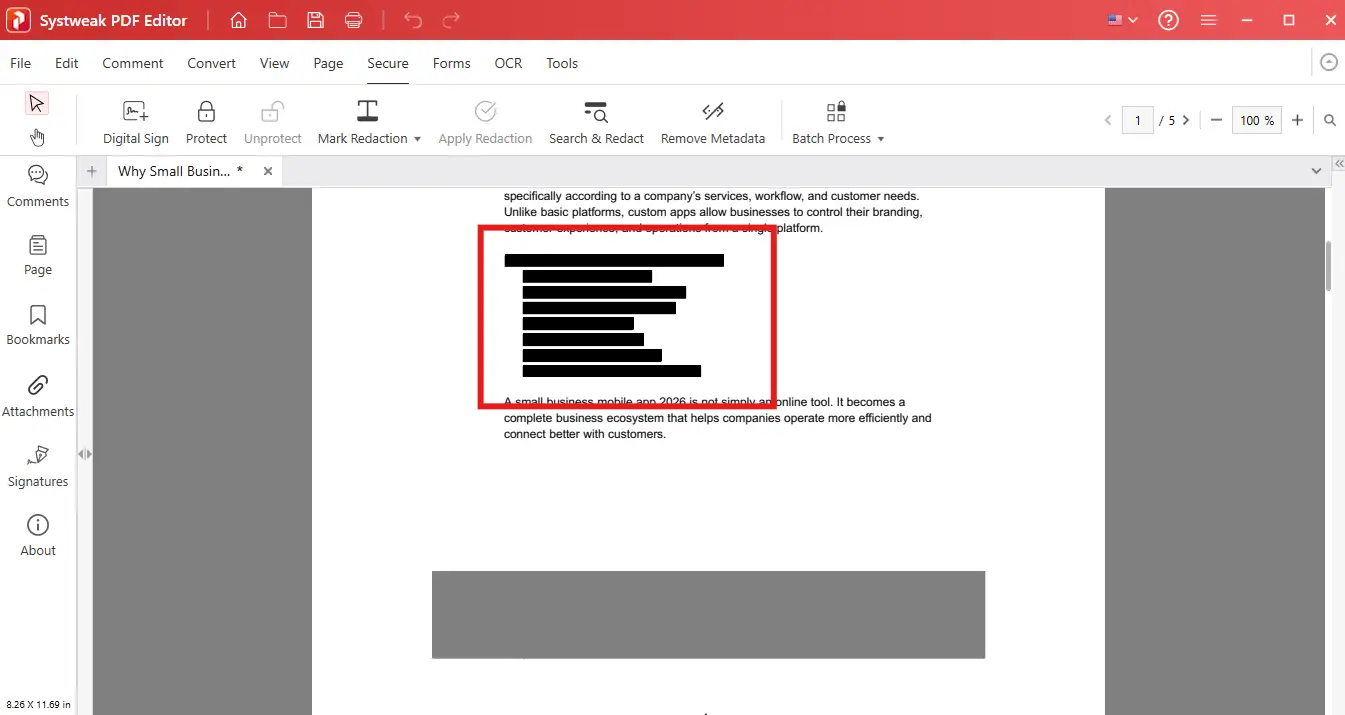This screenshot has height=715, width=1345.
Task: Click the Systweak PDF Editor logo
Action: [18, 20]
